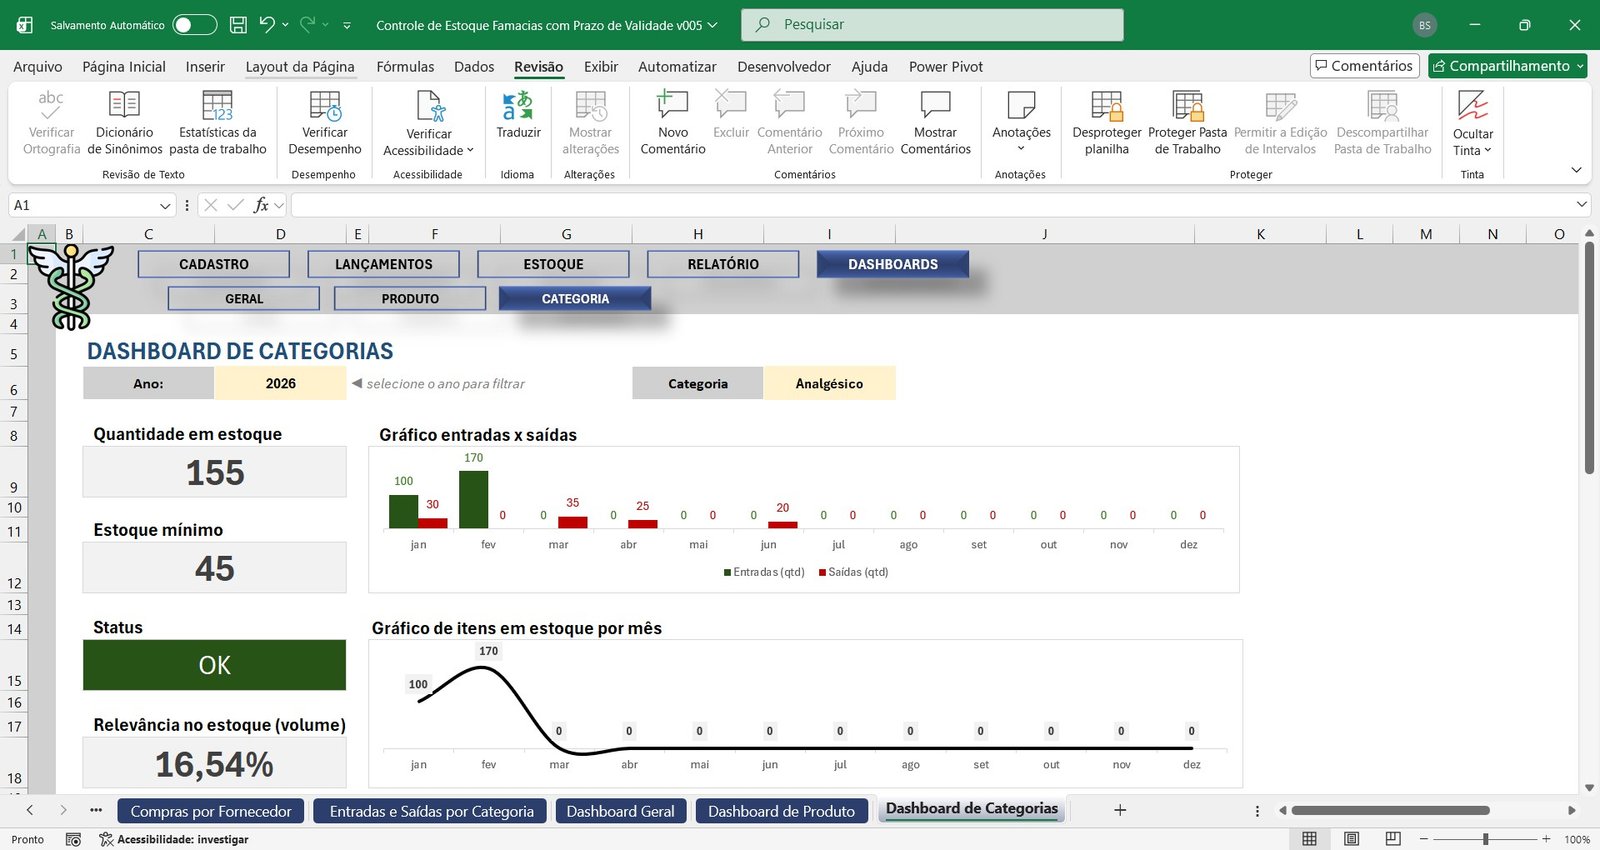Open the Name Box dropdown arrow

point(166,205)
